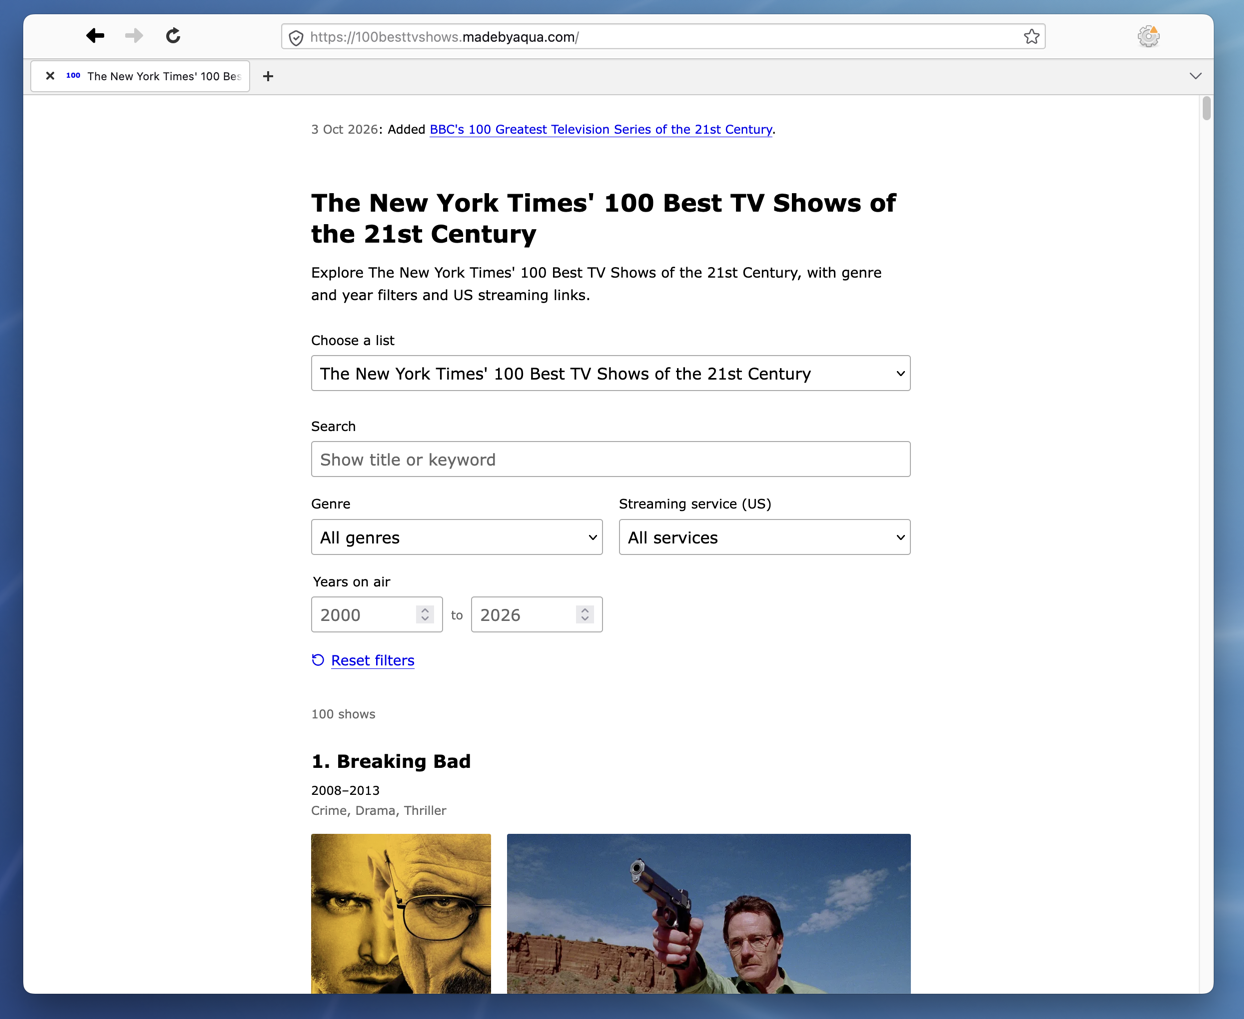Click the Years on air label
The width and height of the screenshot is (1244, 1019).
tap(351, 581)
